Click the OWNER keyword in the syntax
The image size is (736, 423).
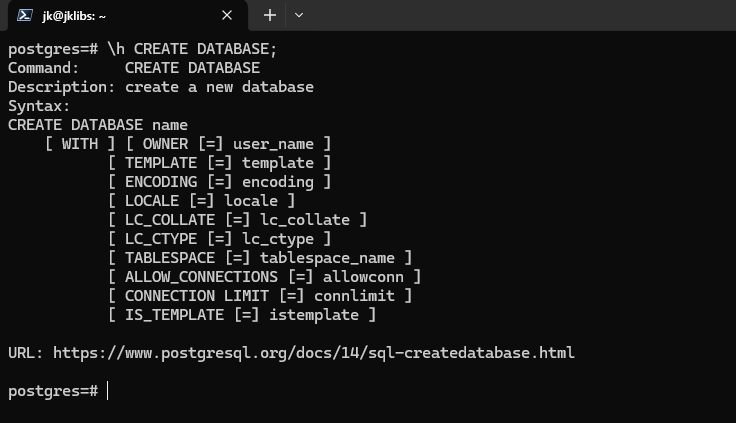[165, 144]
